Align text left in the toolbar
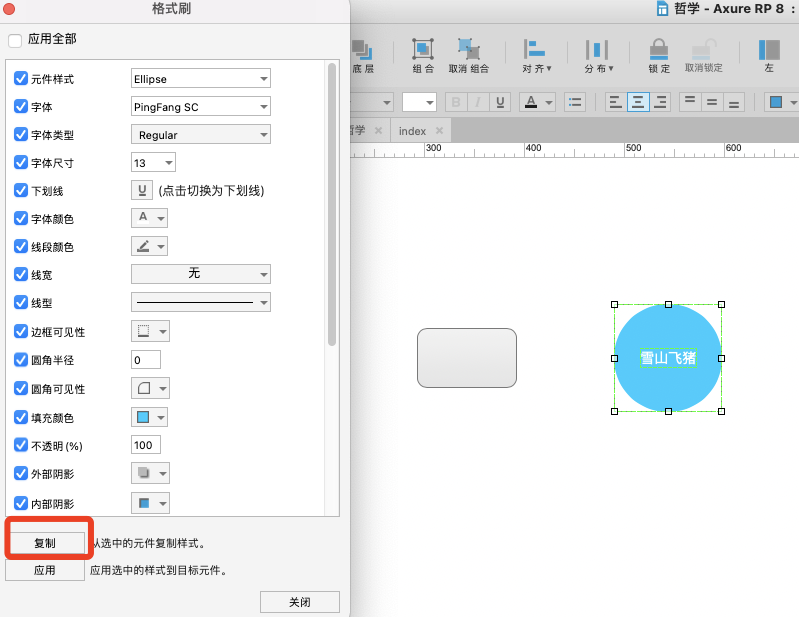The image size is (799, 617). click(x=616, y=102)
